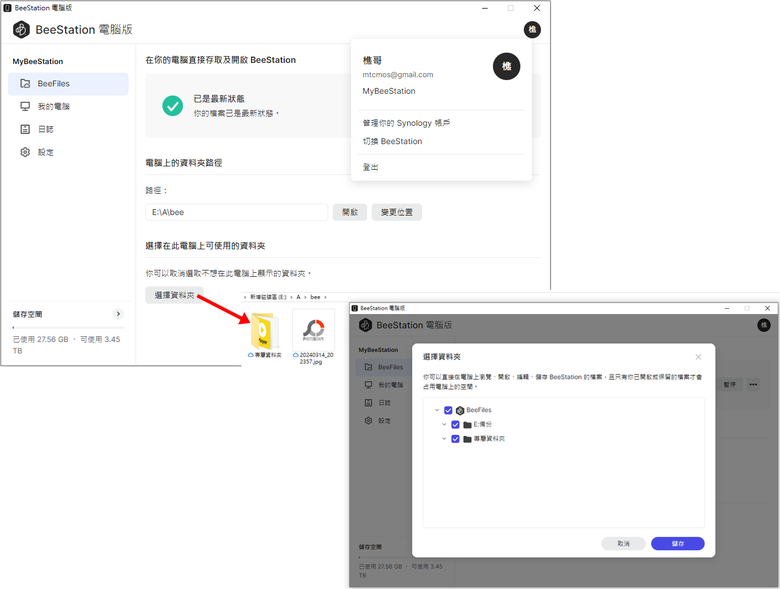Viewport: 780px width, 589px height.
Task: Click the 取消 button in the dialog
Action: pyautogui.click(x=623, y=544)
